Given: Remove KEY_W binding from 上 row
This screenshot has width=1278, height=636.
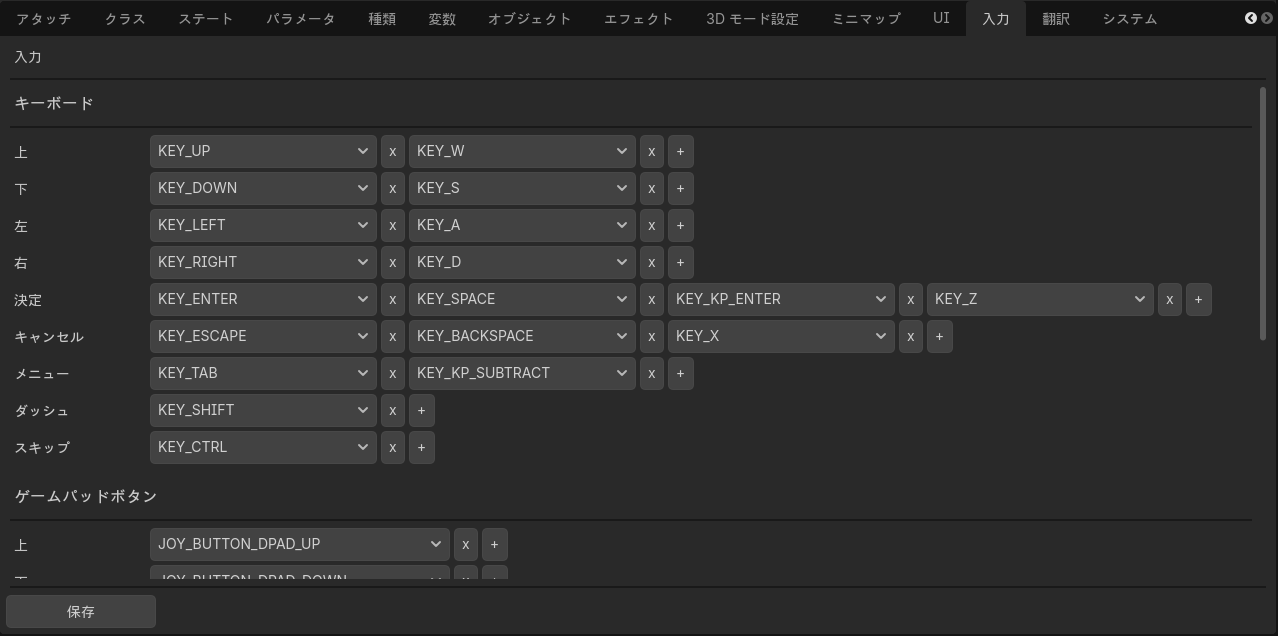Looking at the screenshot, I should (x=652, y=151).
